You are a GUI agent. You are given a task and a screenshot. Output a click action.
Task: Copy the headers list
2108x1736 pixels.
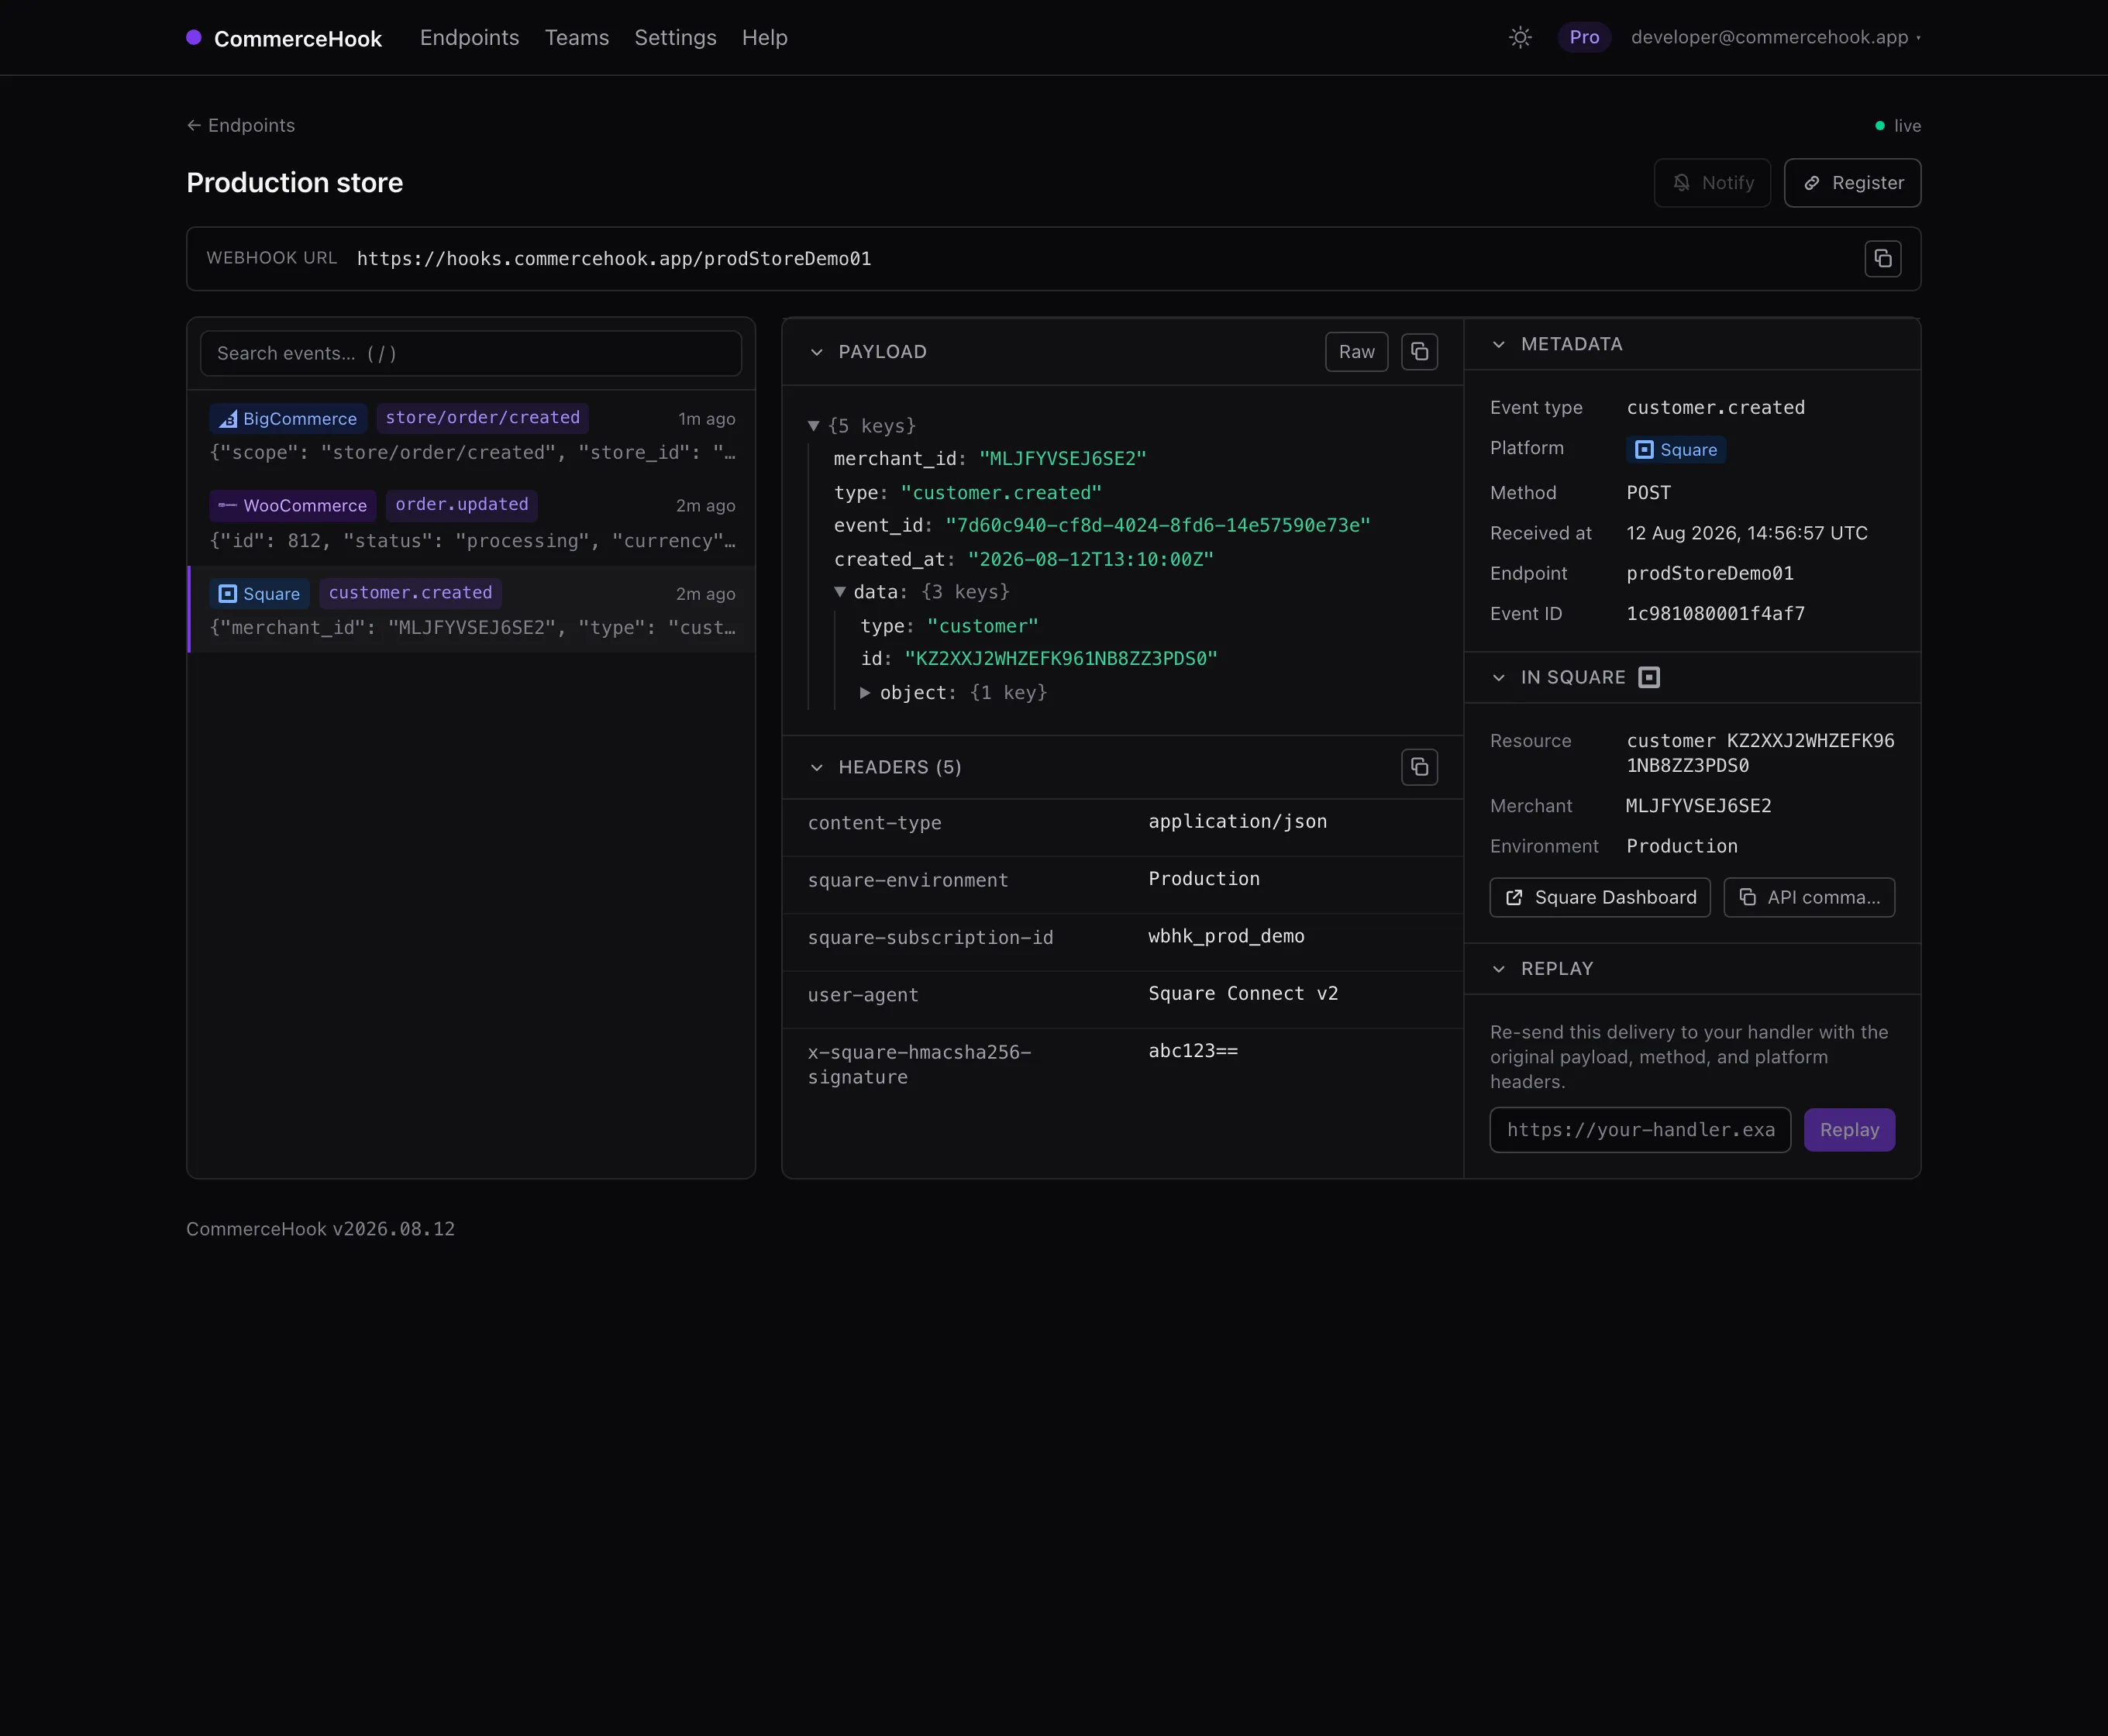(x=1419, y=767)
